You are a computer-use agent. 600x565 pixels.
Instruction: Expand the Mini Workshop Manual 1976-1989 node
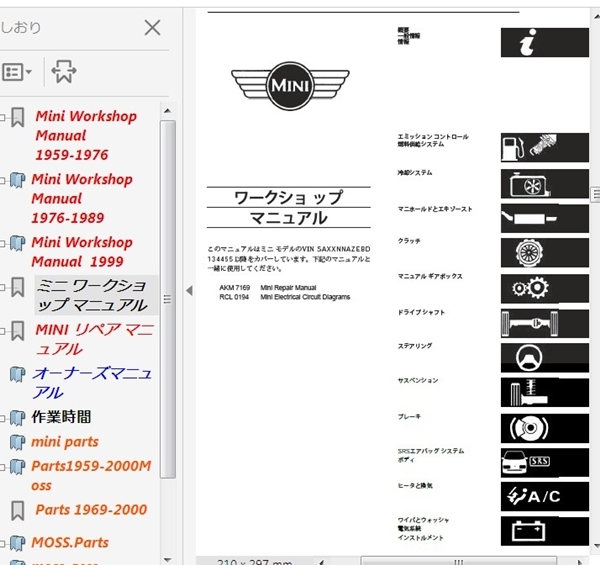click(2, 180)
